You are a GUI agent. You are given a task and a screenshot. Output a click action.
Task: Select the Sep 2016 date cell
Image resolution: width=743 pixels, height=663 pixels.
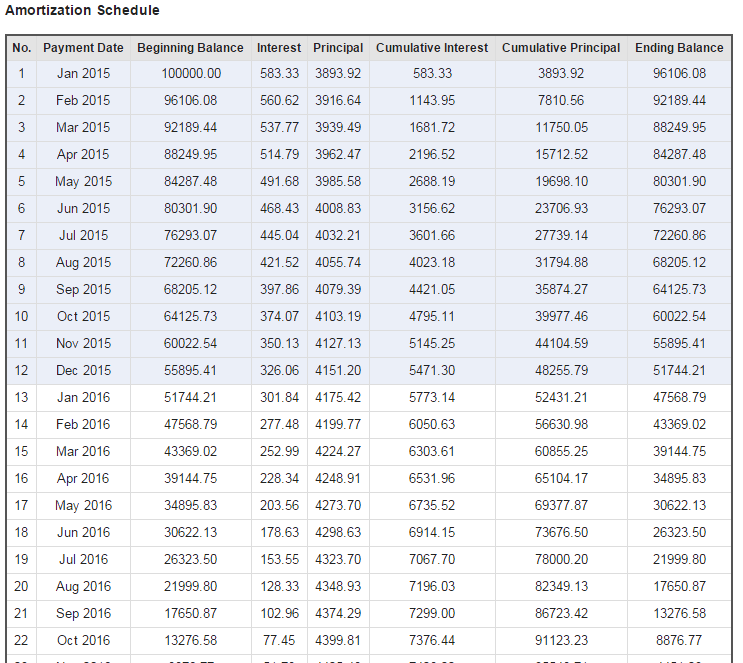tap(83, 614)
